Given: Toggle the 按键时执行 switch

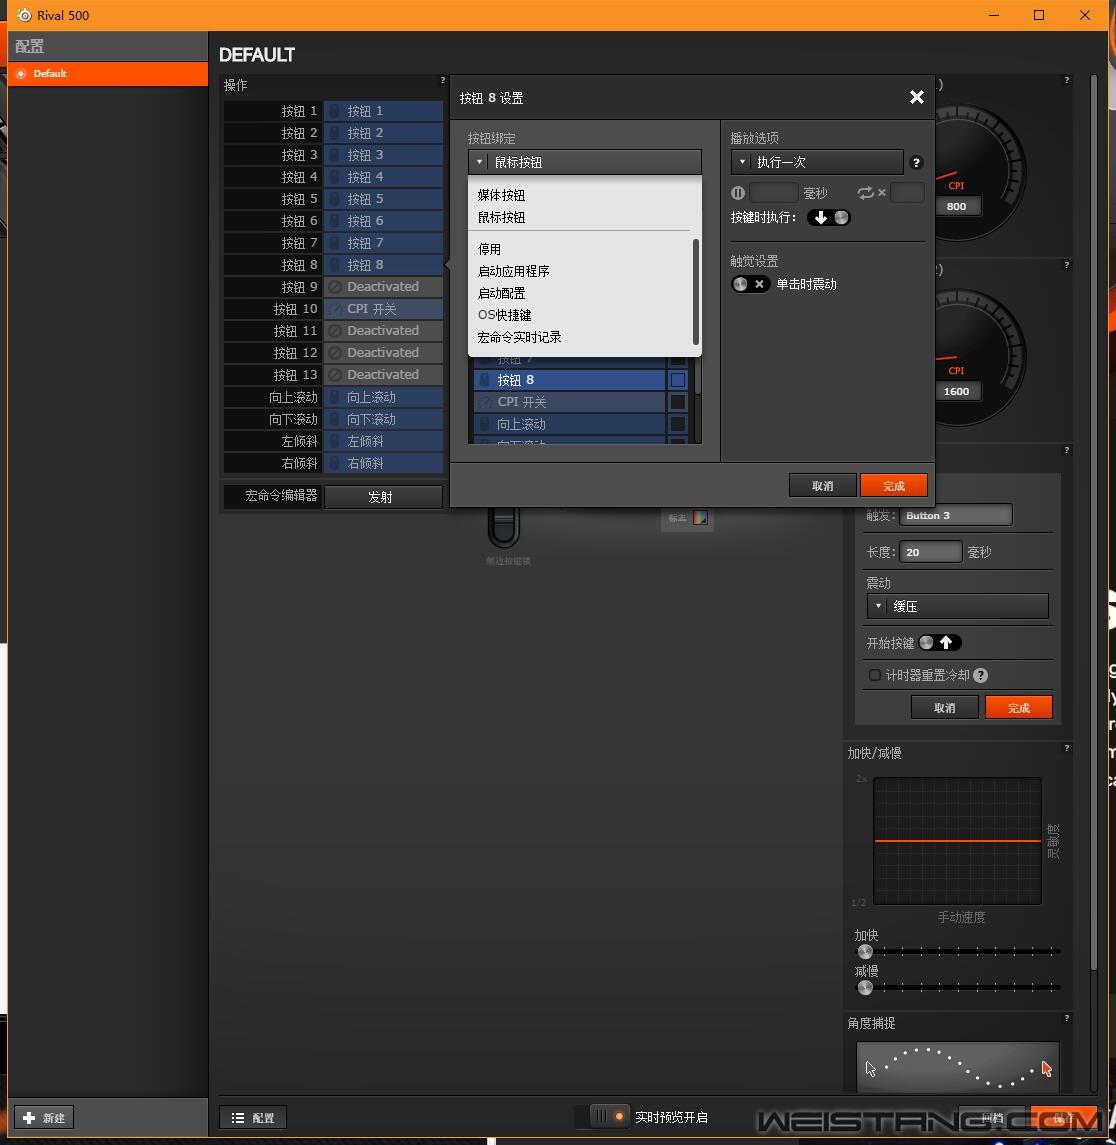Looking at the screenshot, I should 828,217.
